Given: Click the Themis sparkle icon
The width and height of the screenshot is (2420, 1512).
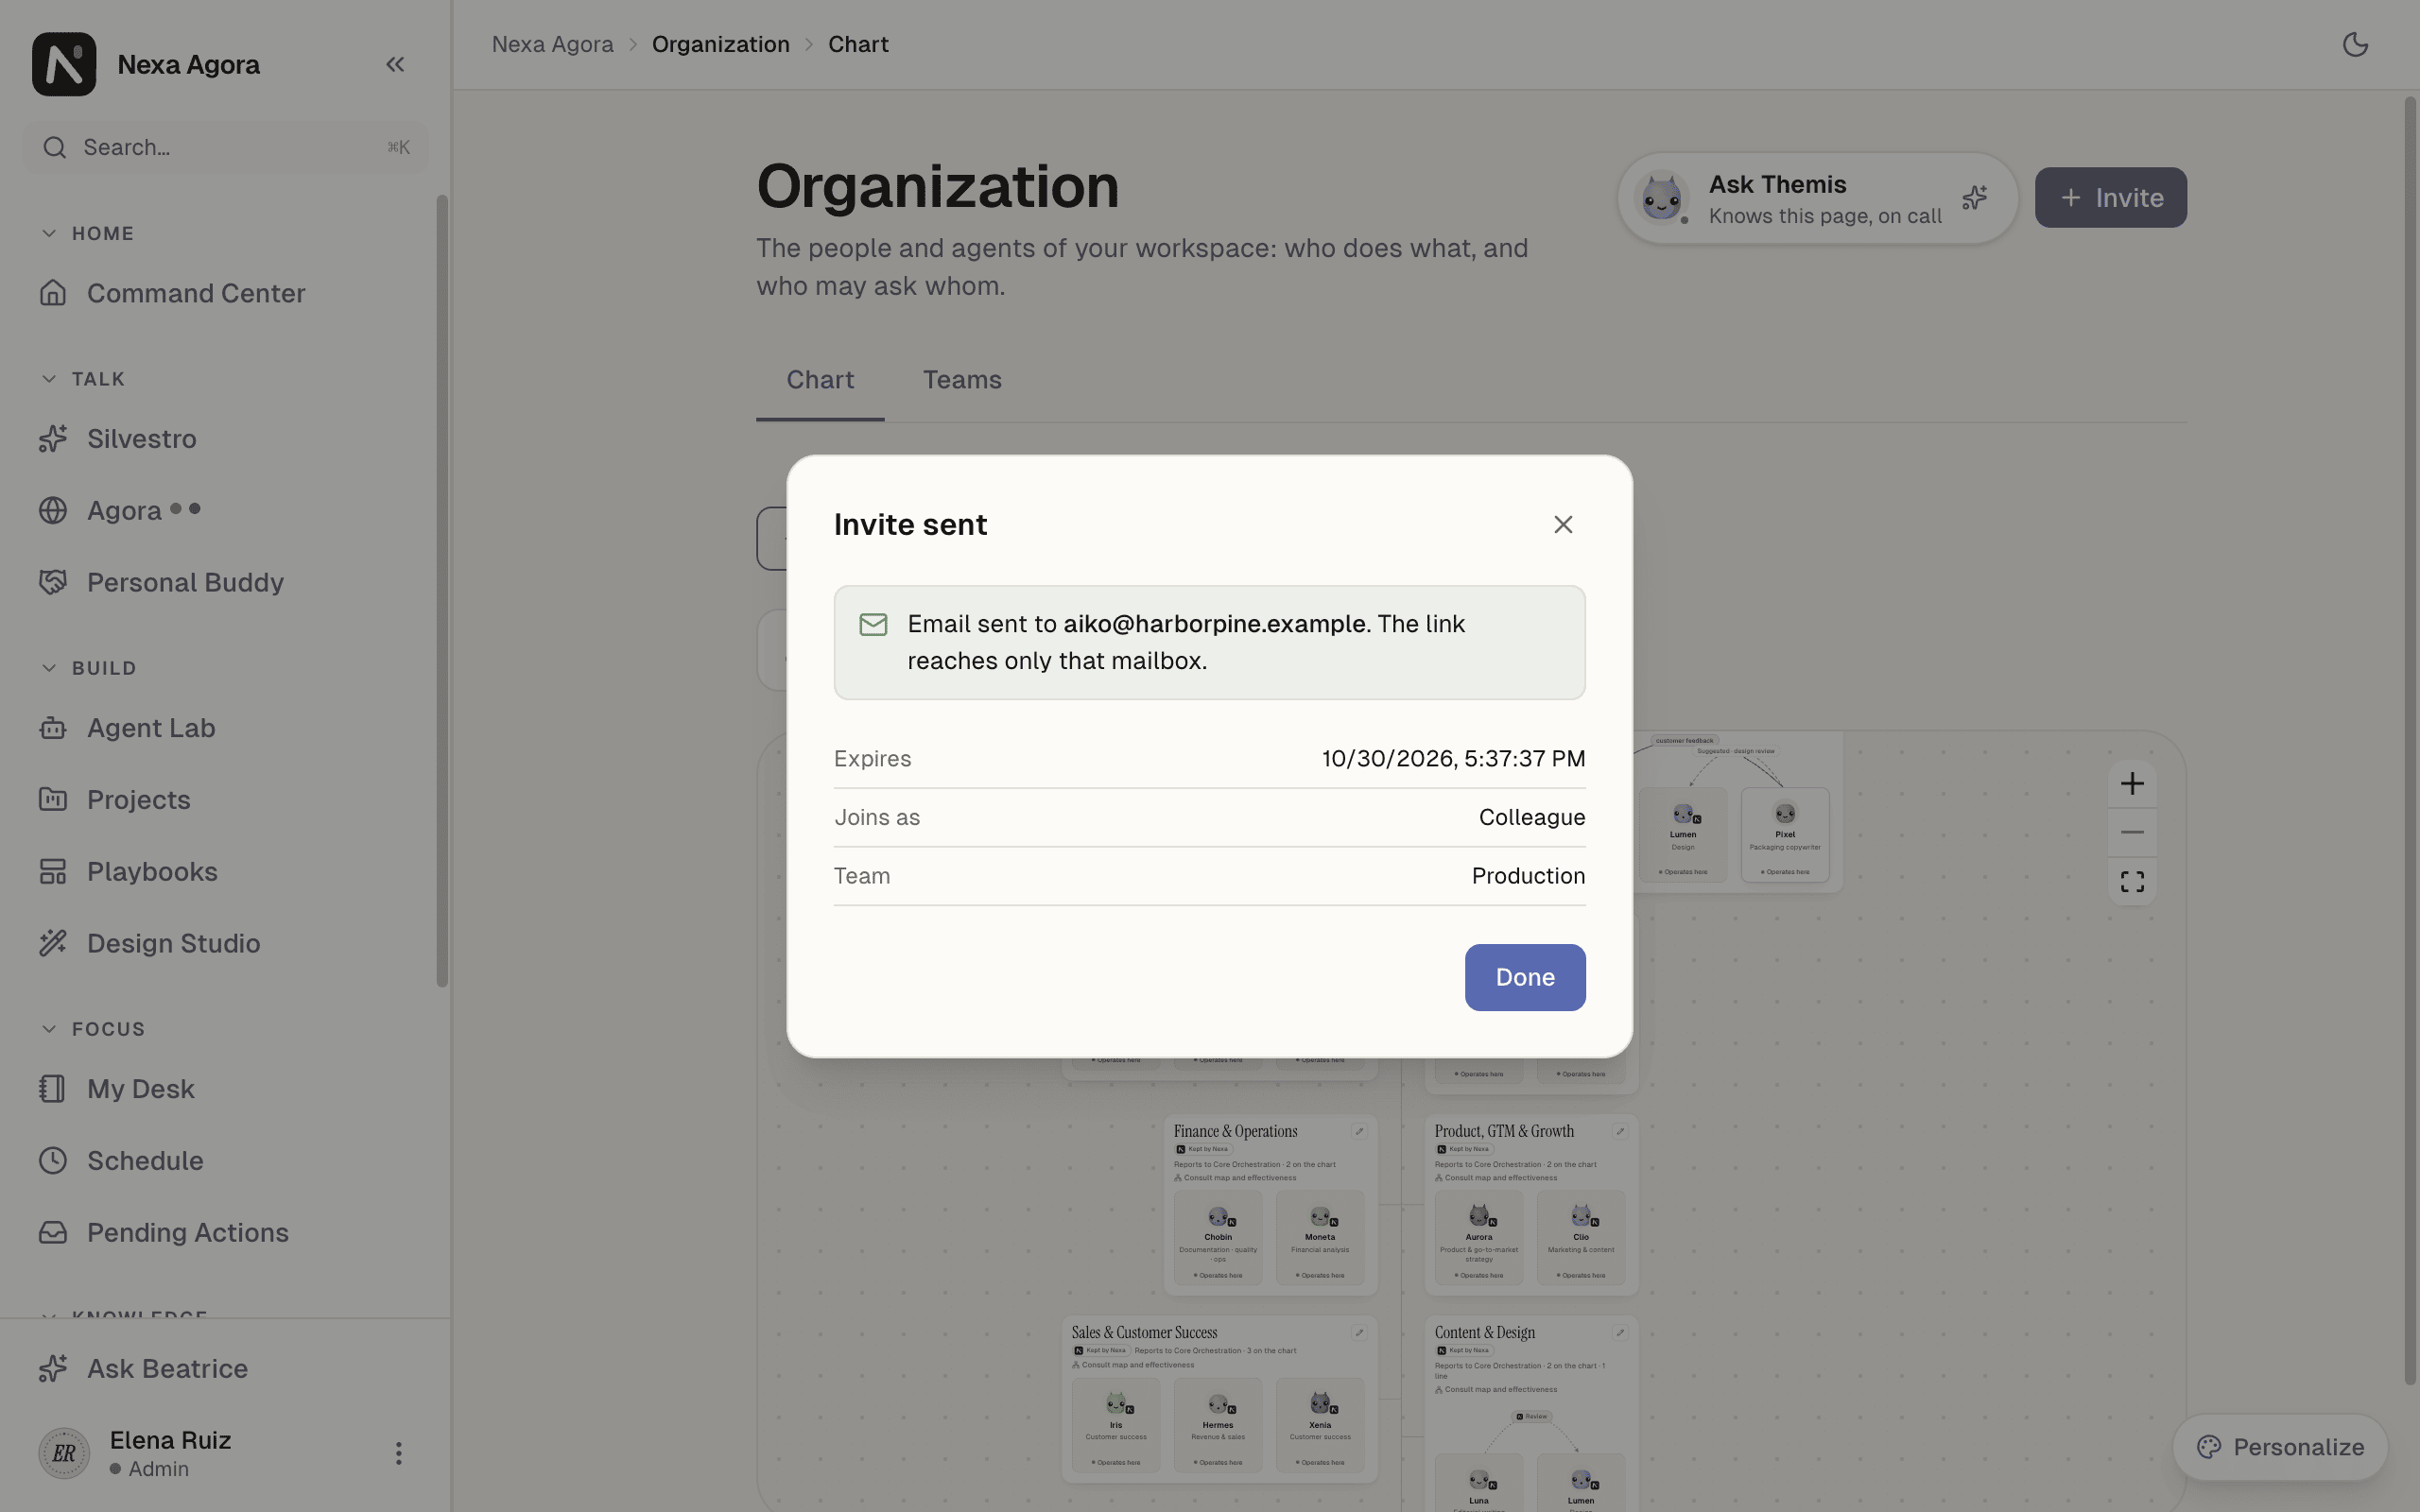Looking at the screenshot, I should click(1974, 198).
